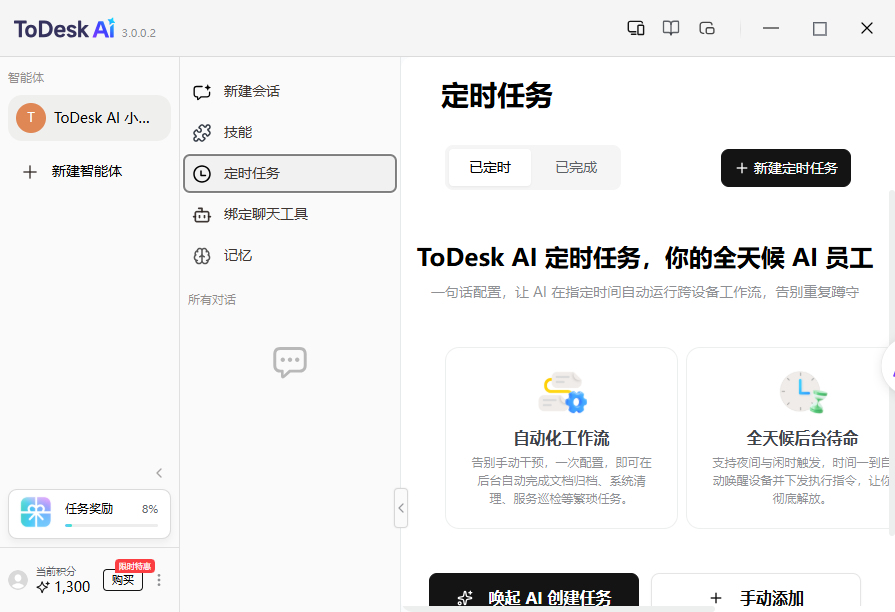The image size is (895, 612).
Task: Click the 定时任务 page heading
Action: click(497, 95)
